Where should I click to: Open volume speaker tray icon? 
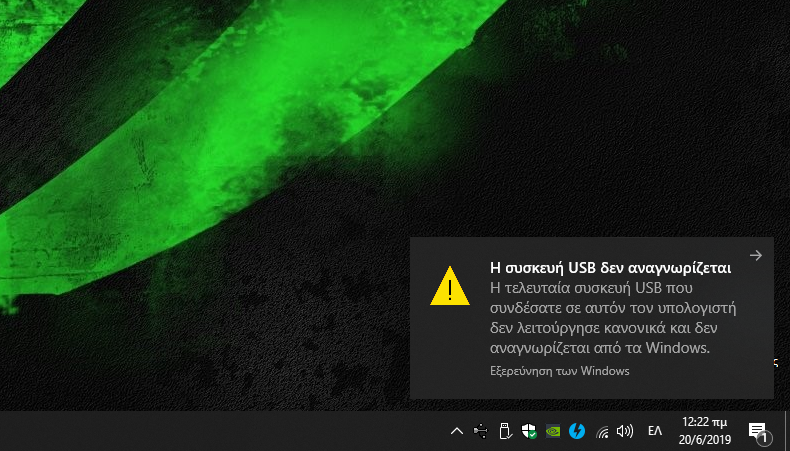click(x=625, y=431)
